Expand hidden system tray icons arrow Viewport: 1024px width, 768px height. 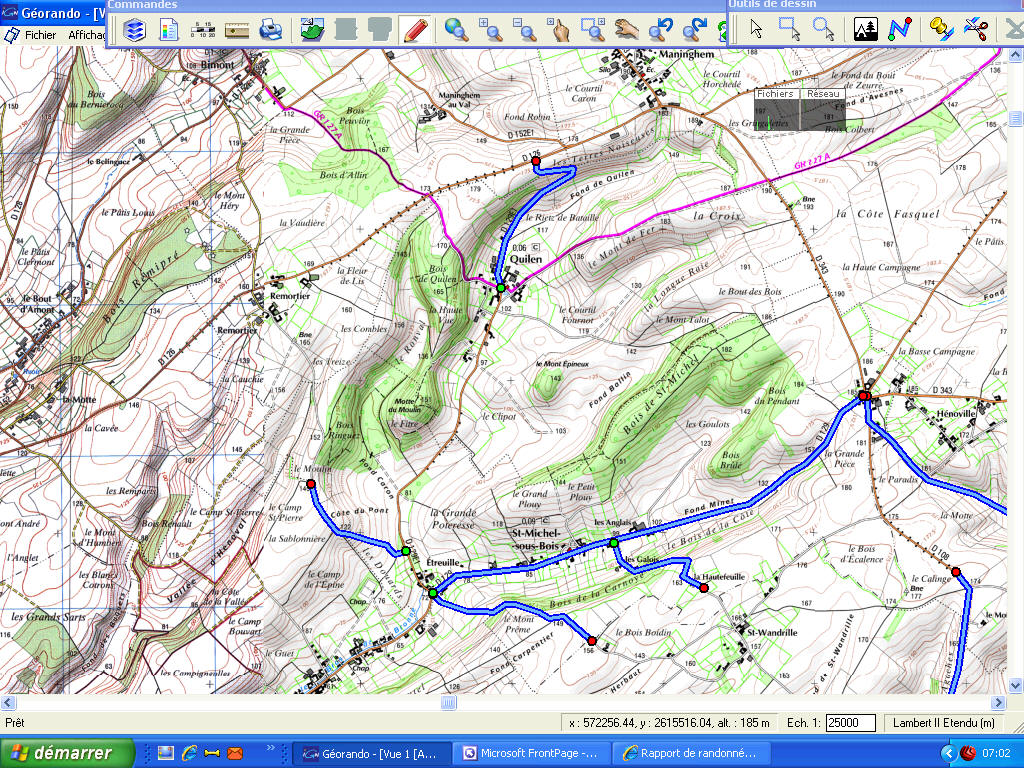click(x=948, y=754)
